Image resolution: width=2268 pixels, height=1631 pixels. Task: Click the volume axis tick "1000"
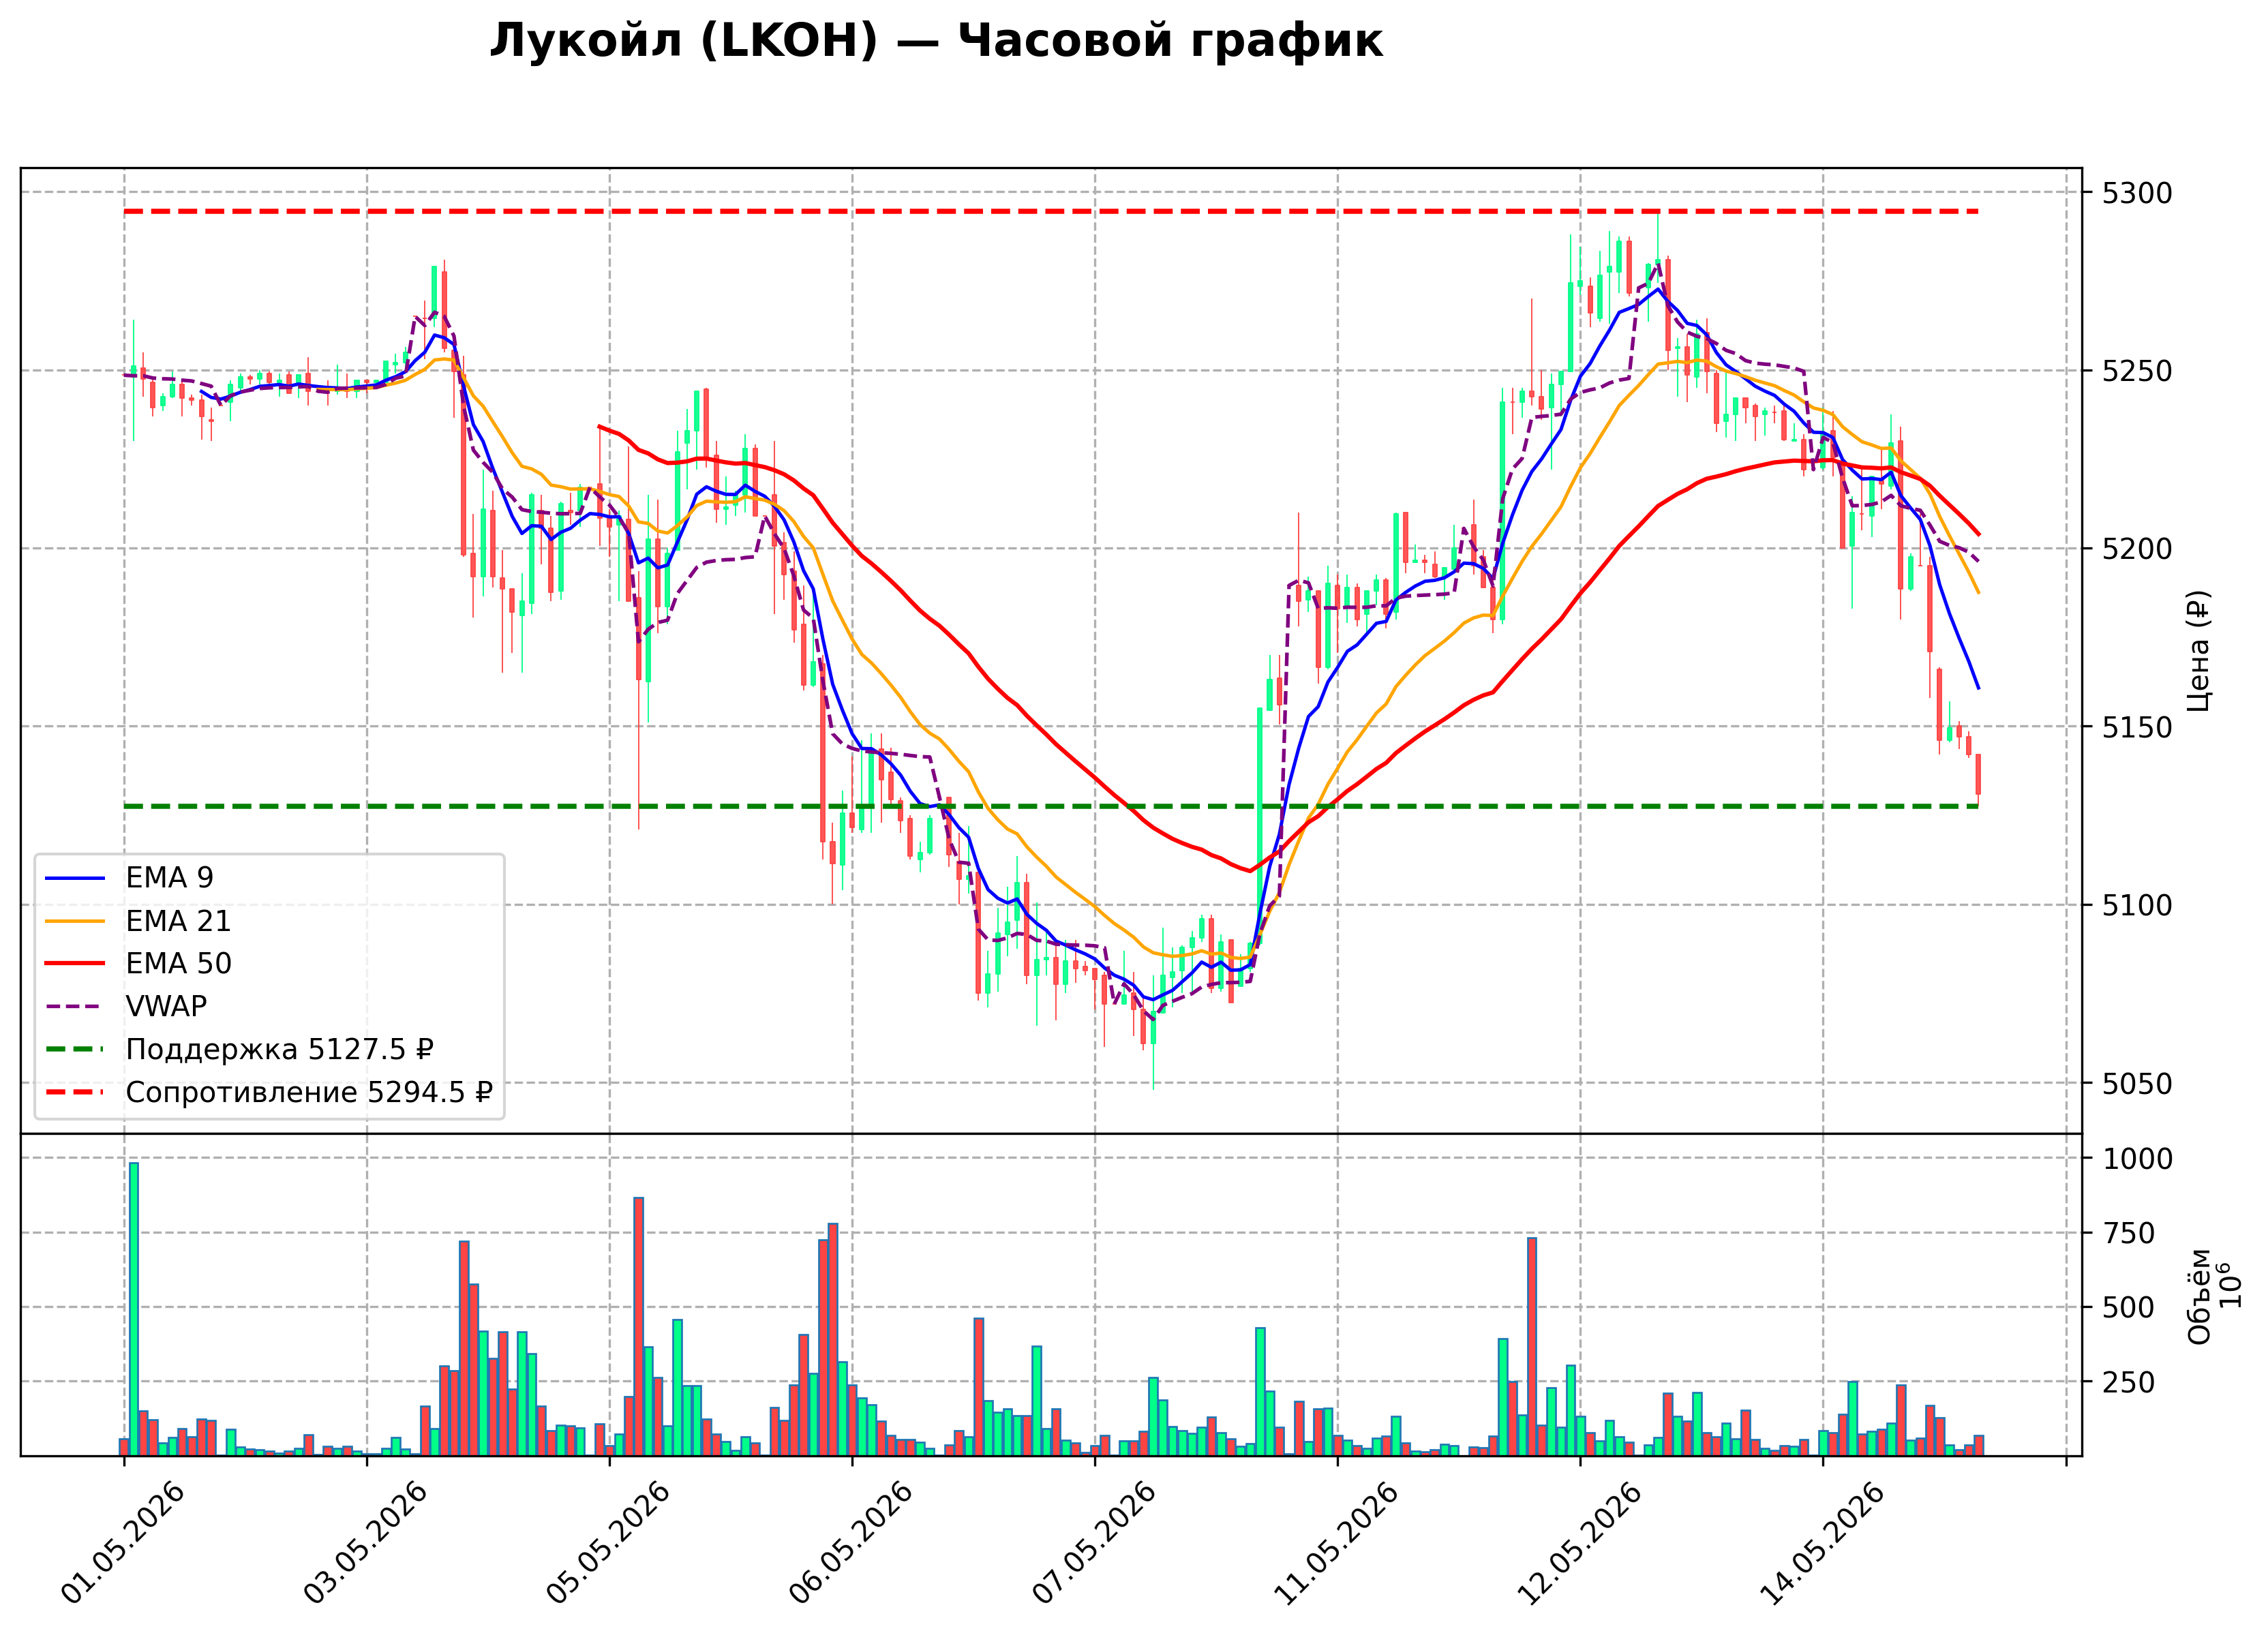[2138, 1159]
